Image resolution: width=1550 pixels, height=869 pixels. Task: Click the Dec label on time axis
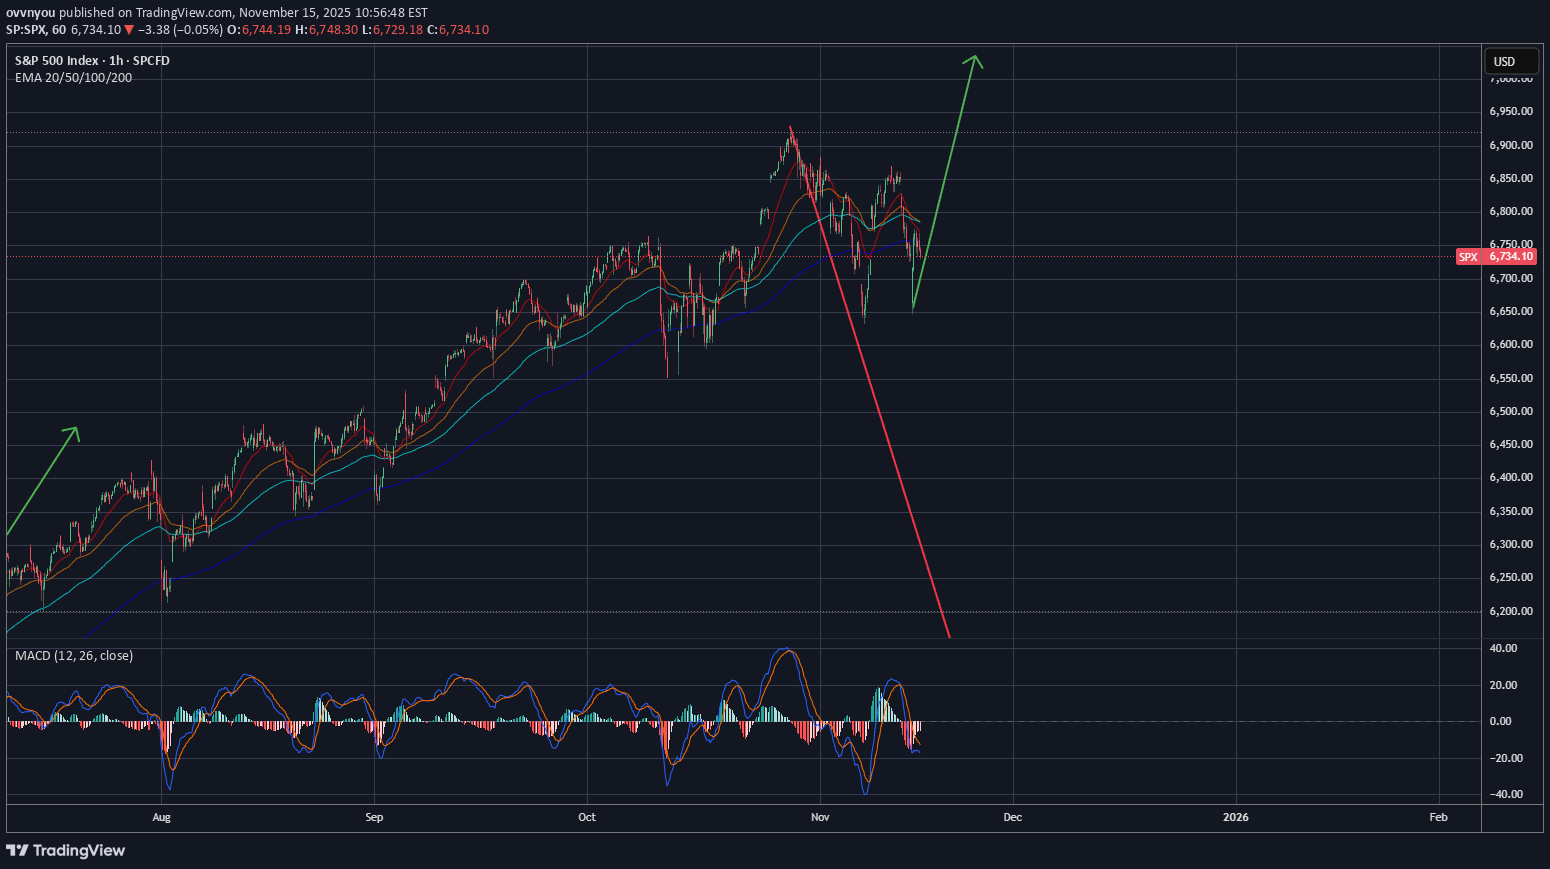[x=1012, y=817]
